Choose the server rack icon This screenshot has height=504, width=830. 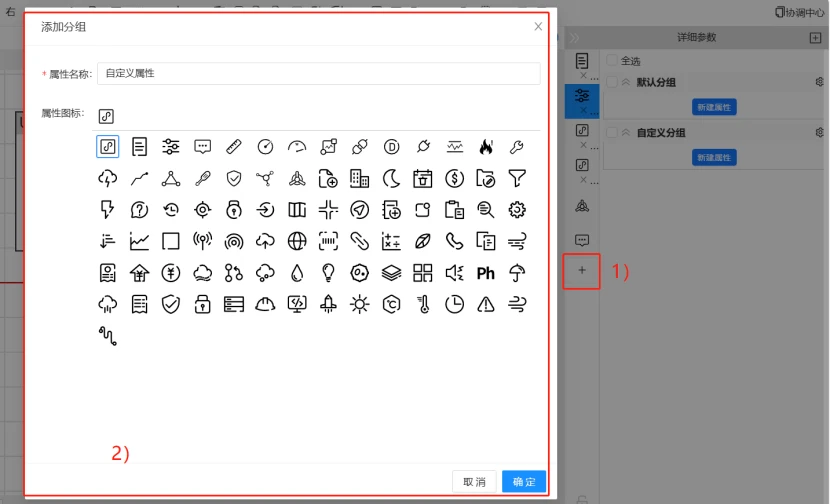point(233,304)
